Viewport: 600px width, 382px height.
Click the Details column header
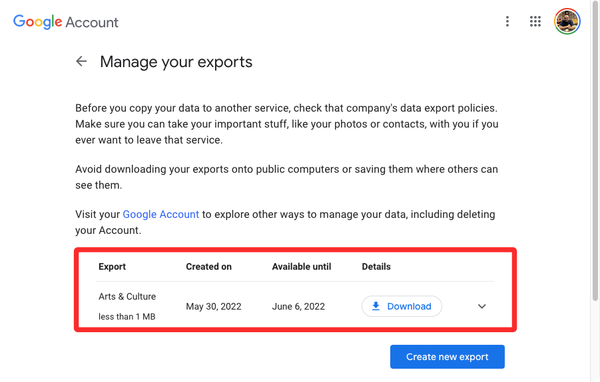pyautogui.click(x=376, y=267)
